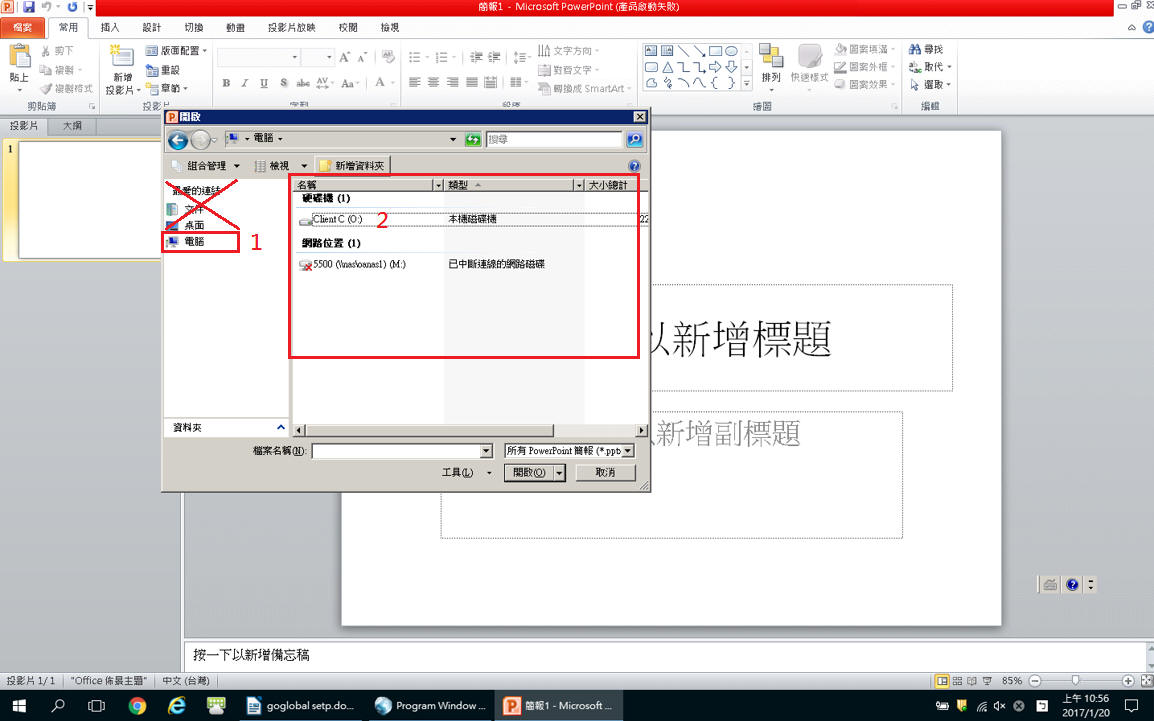Click the Back arrow in Open dialog
The height and width of the screenshot is (721, 1154).
coord(178,140)
